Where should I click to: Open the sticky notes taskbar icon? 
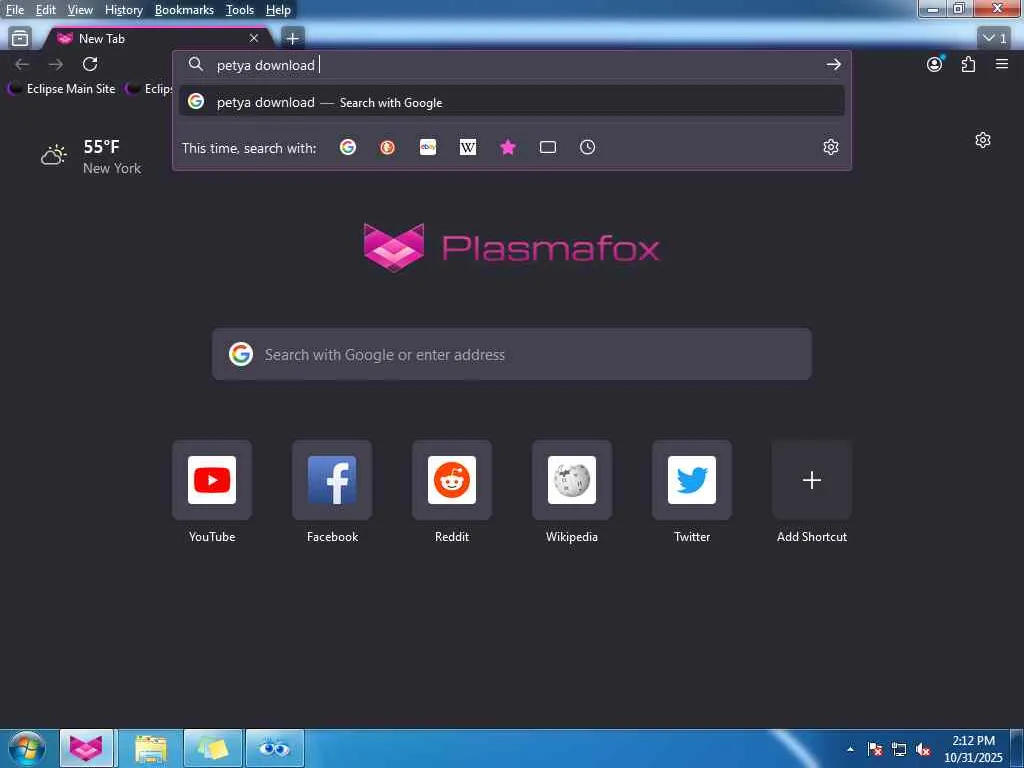[x=213, y=748]
